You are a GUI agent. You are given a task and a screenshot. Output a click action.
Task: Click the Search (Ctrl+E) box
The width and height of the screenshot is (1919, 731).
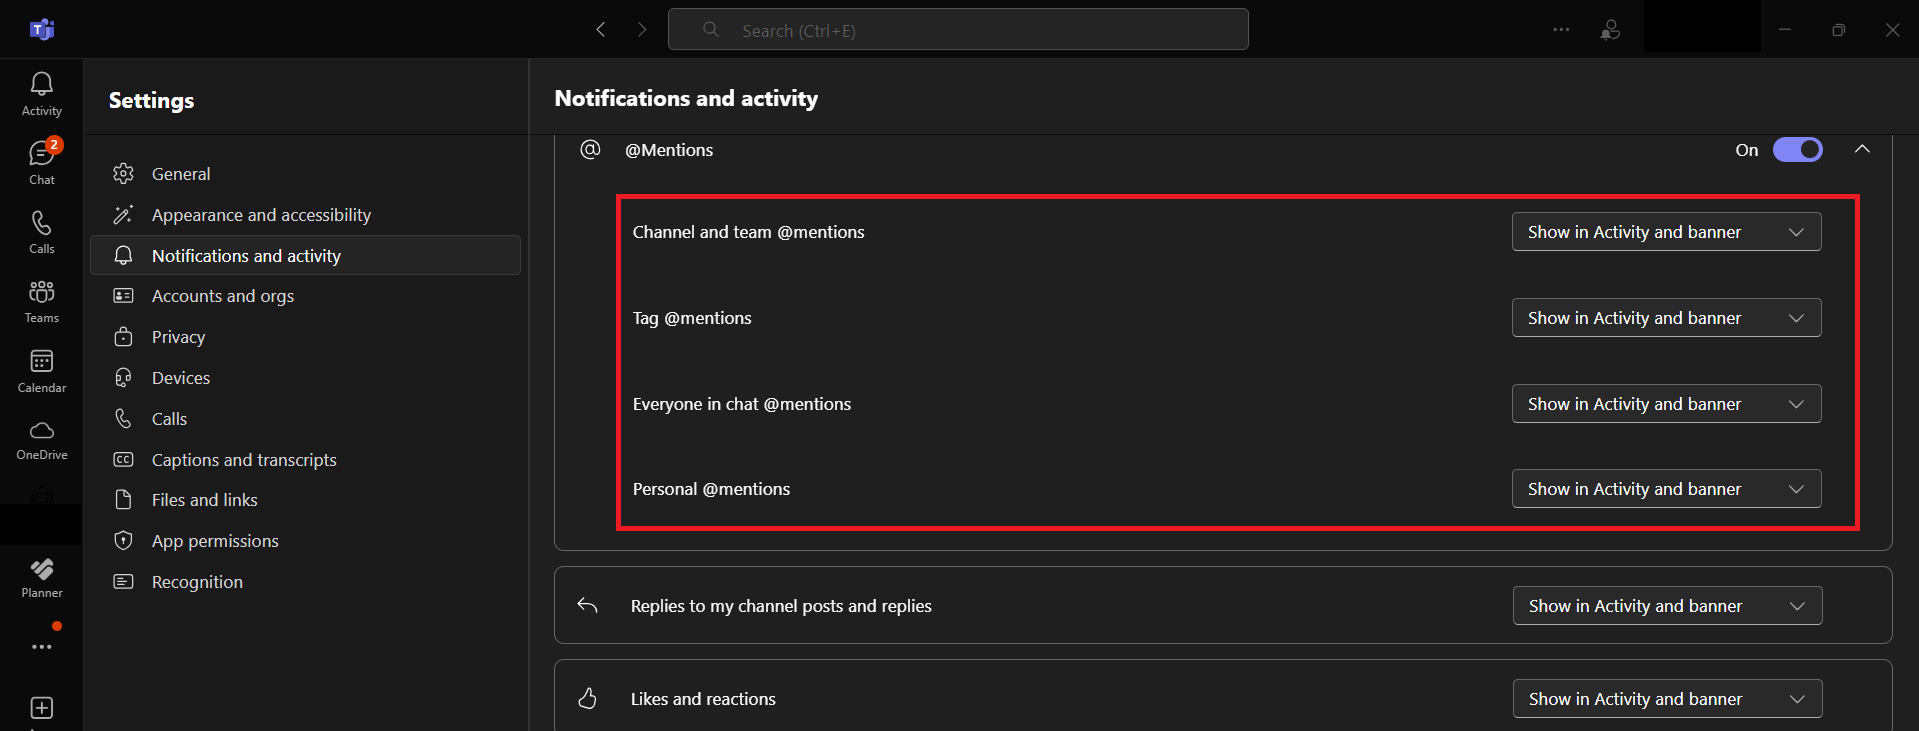coord(958,30)
